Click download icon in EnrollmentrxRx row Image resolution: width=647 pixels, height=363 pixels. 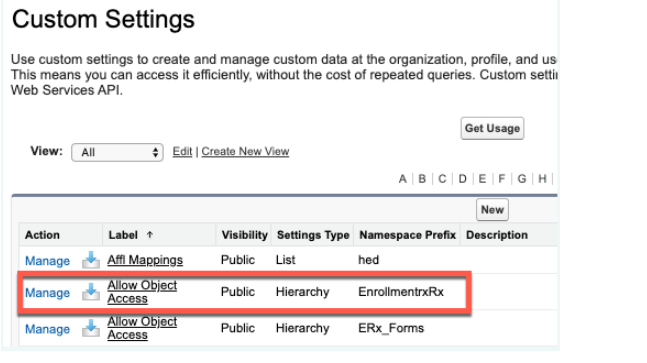[x=91, y=292]
